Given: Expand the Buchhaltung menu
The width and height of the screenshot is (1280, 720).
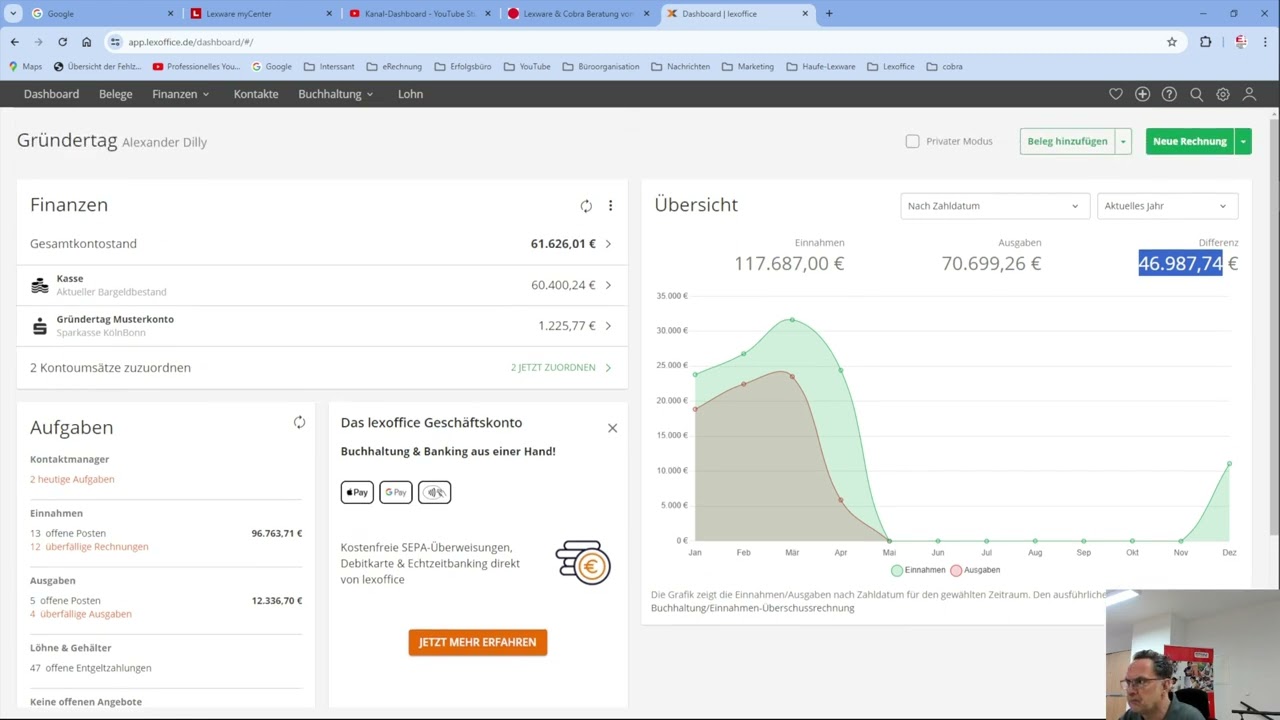Looking at the screenshot, I should coord(336,94).
